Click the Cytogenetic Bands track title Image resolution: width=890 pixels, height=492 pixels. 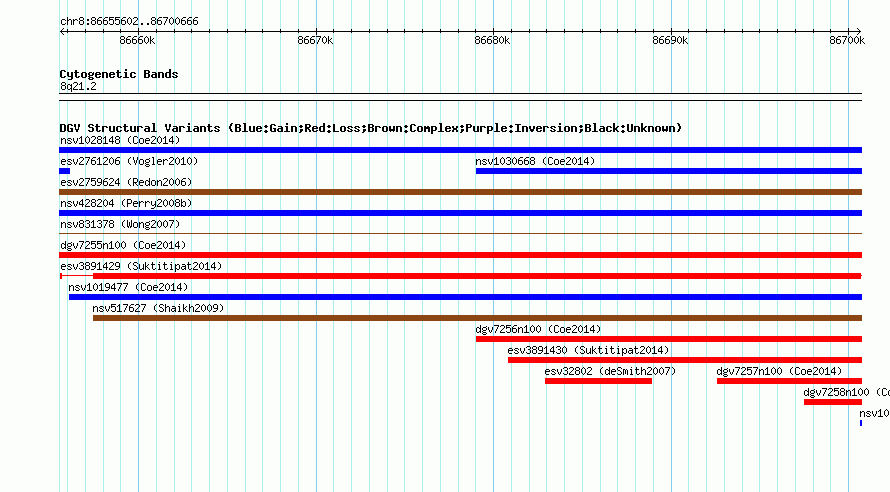click(119, 74)
